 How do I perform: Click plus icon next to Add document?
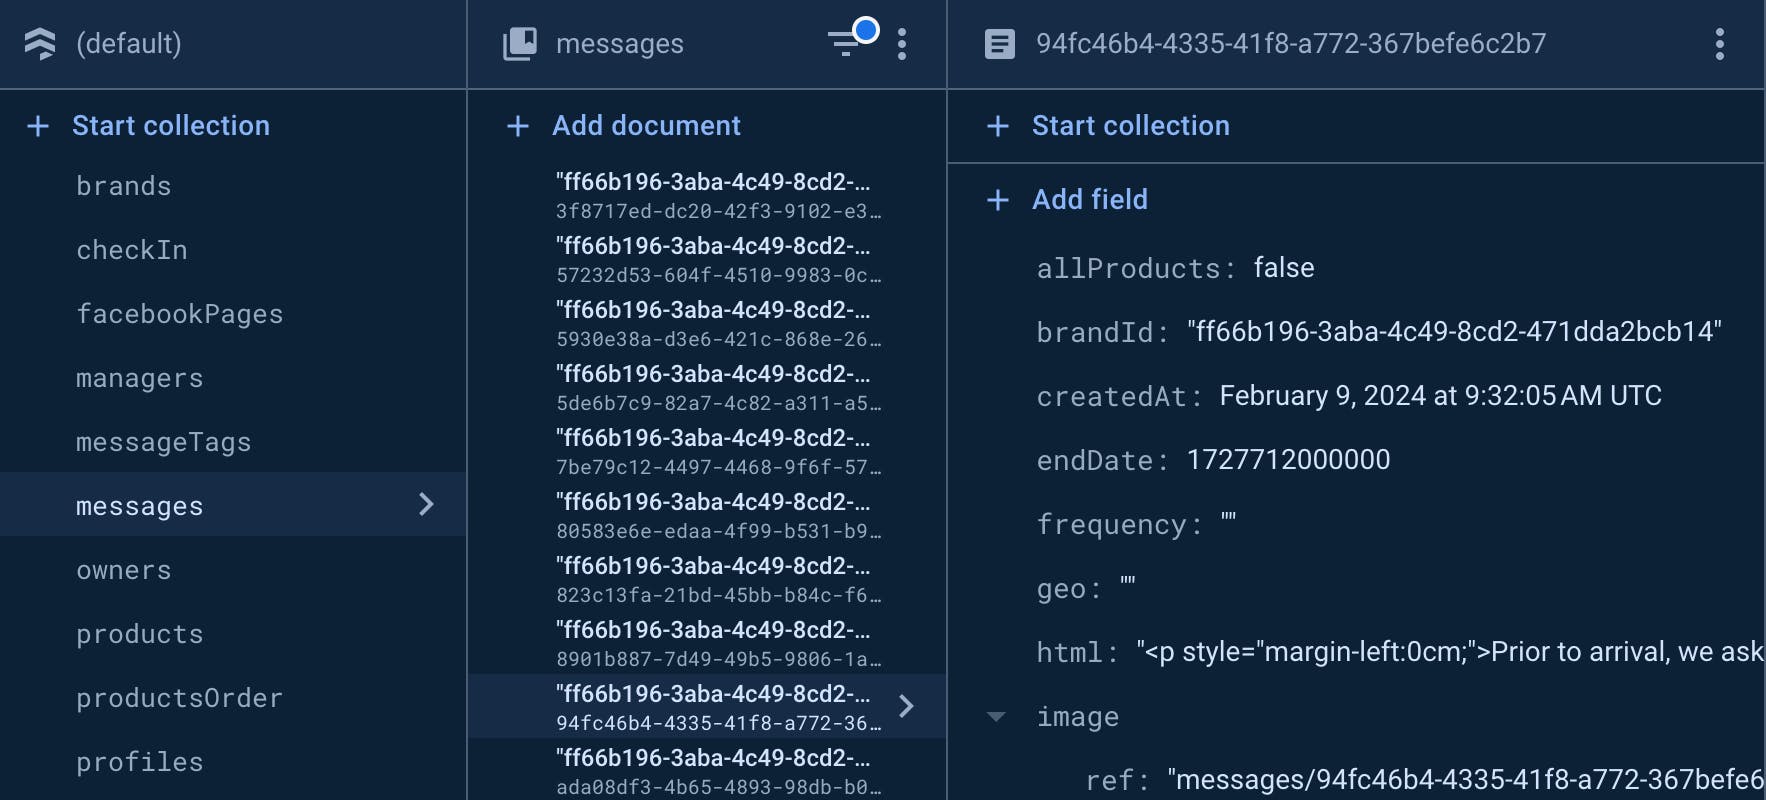coord(518,126)
